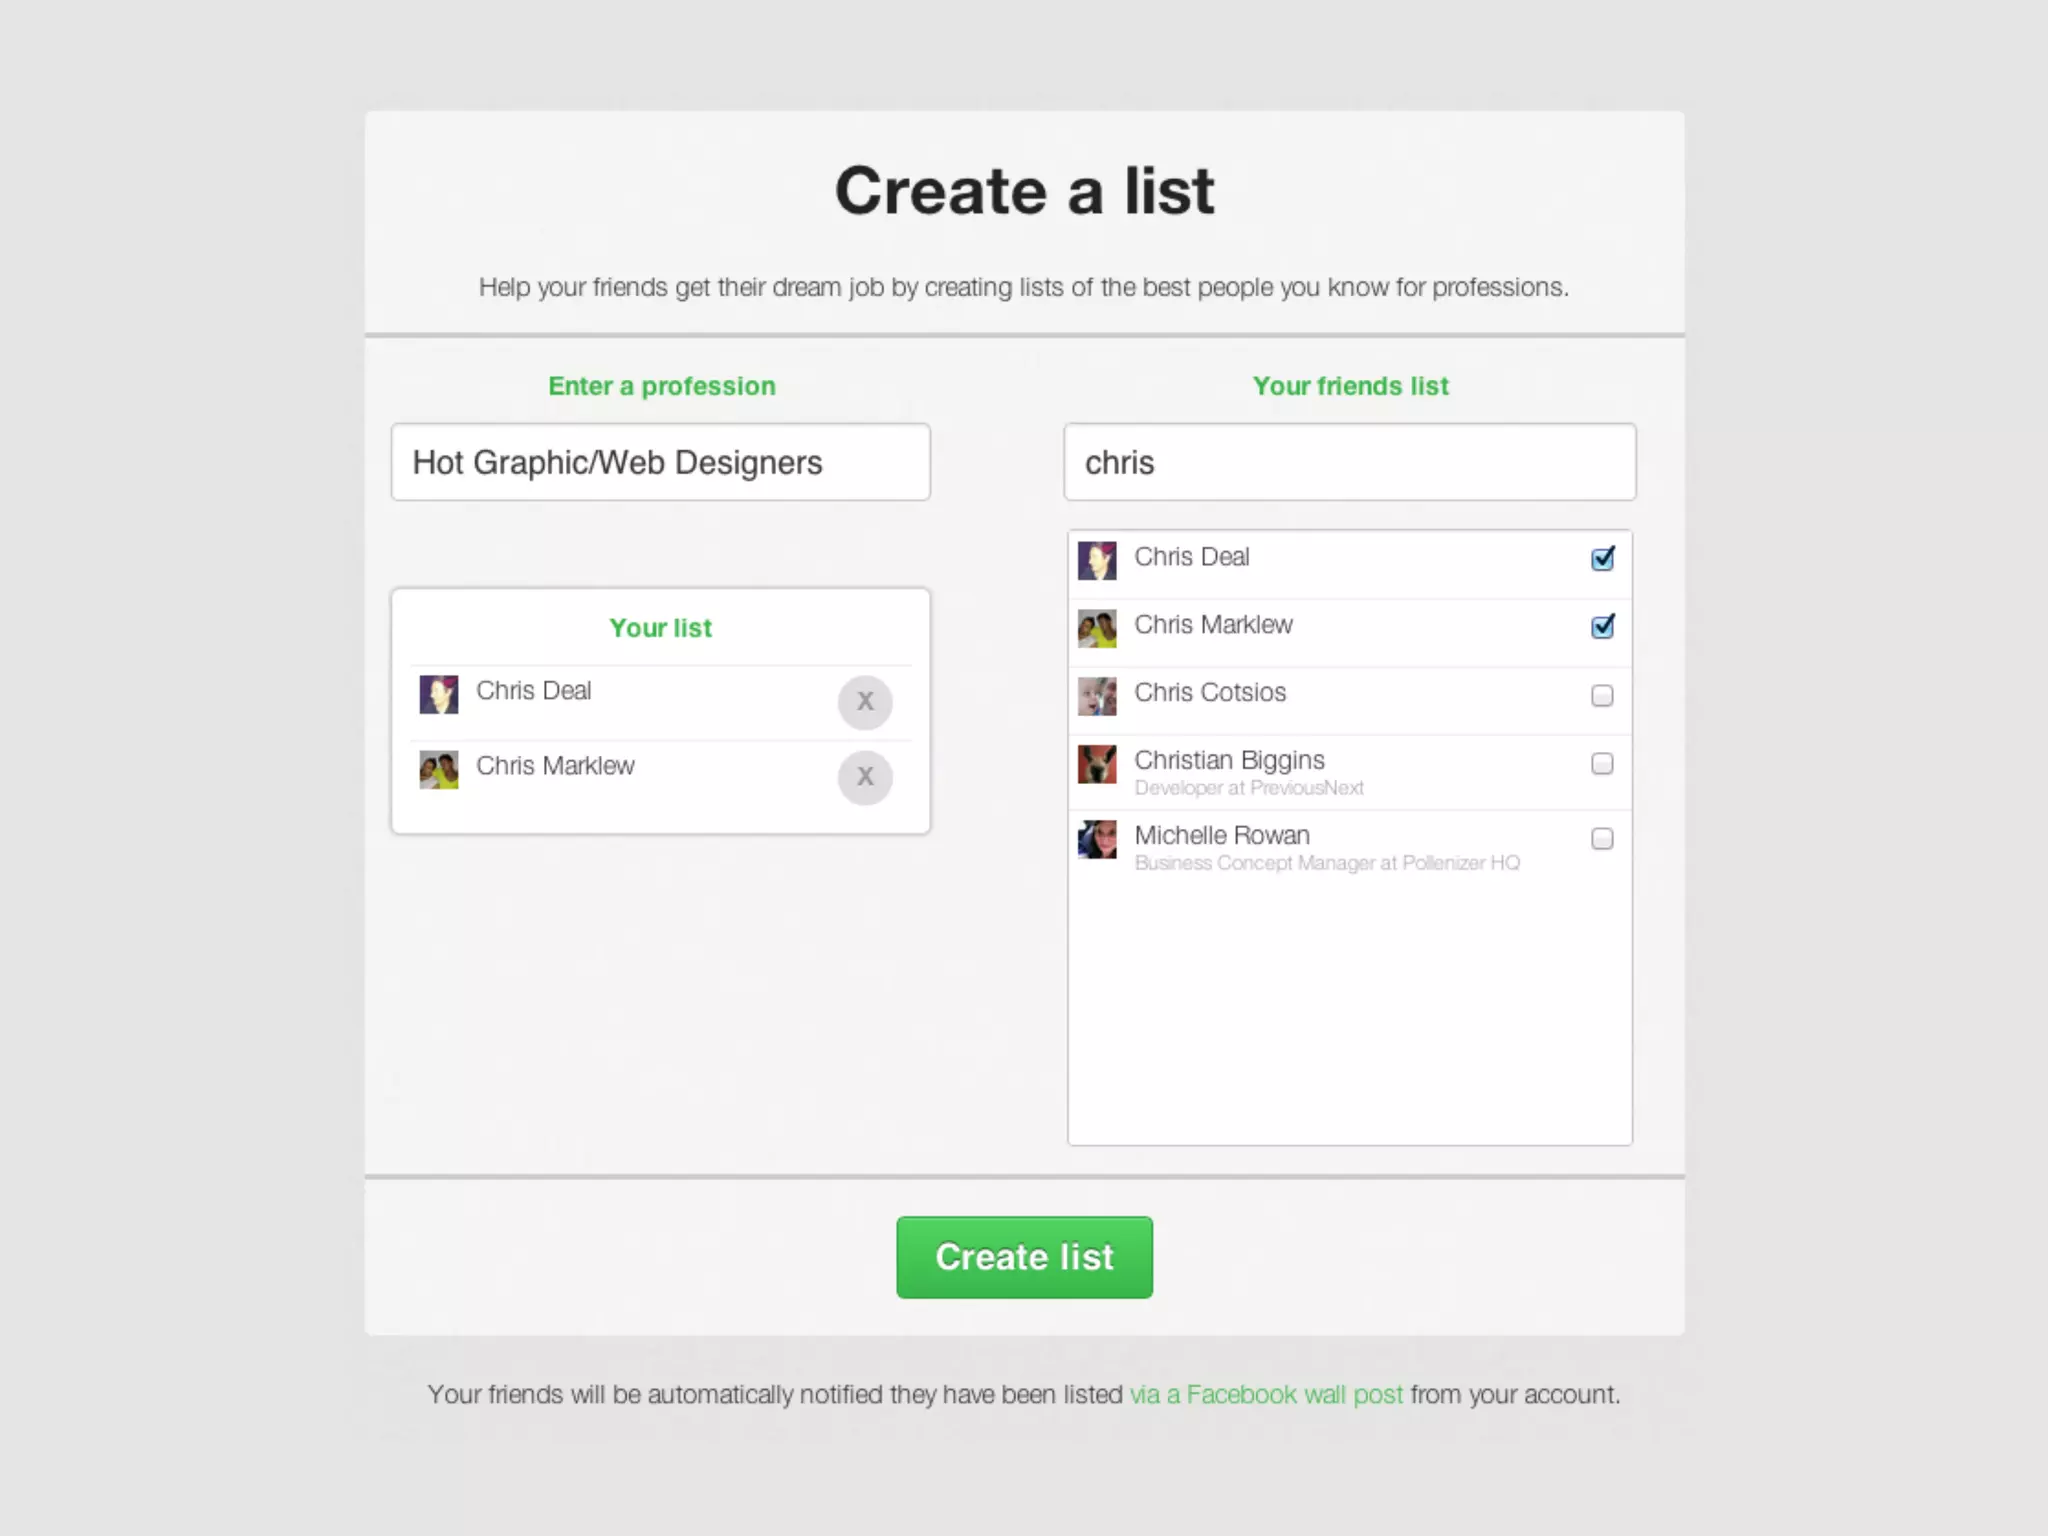Click Michelle Rowan's profile picture
The height and width of the screenshot is (1536, 2048).
[x=1097, y=840]
